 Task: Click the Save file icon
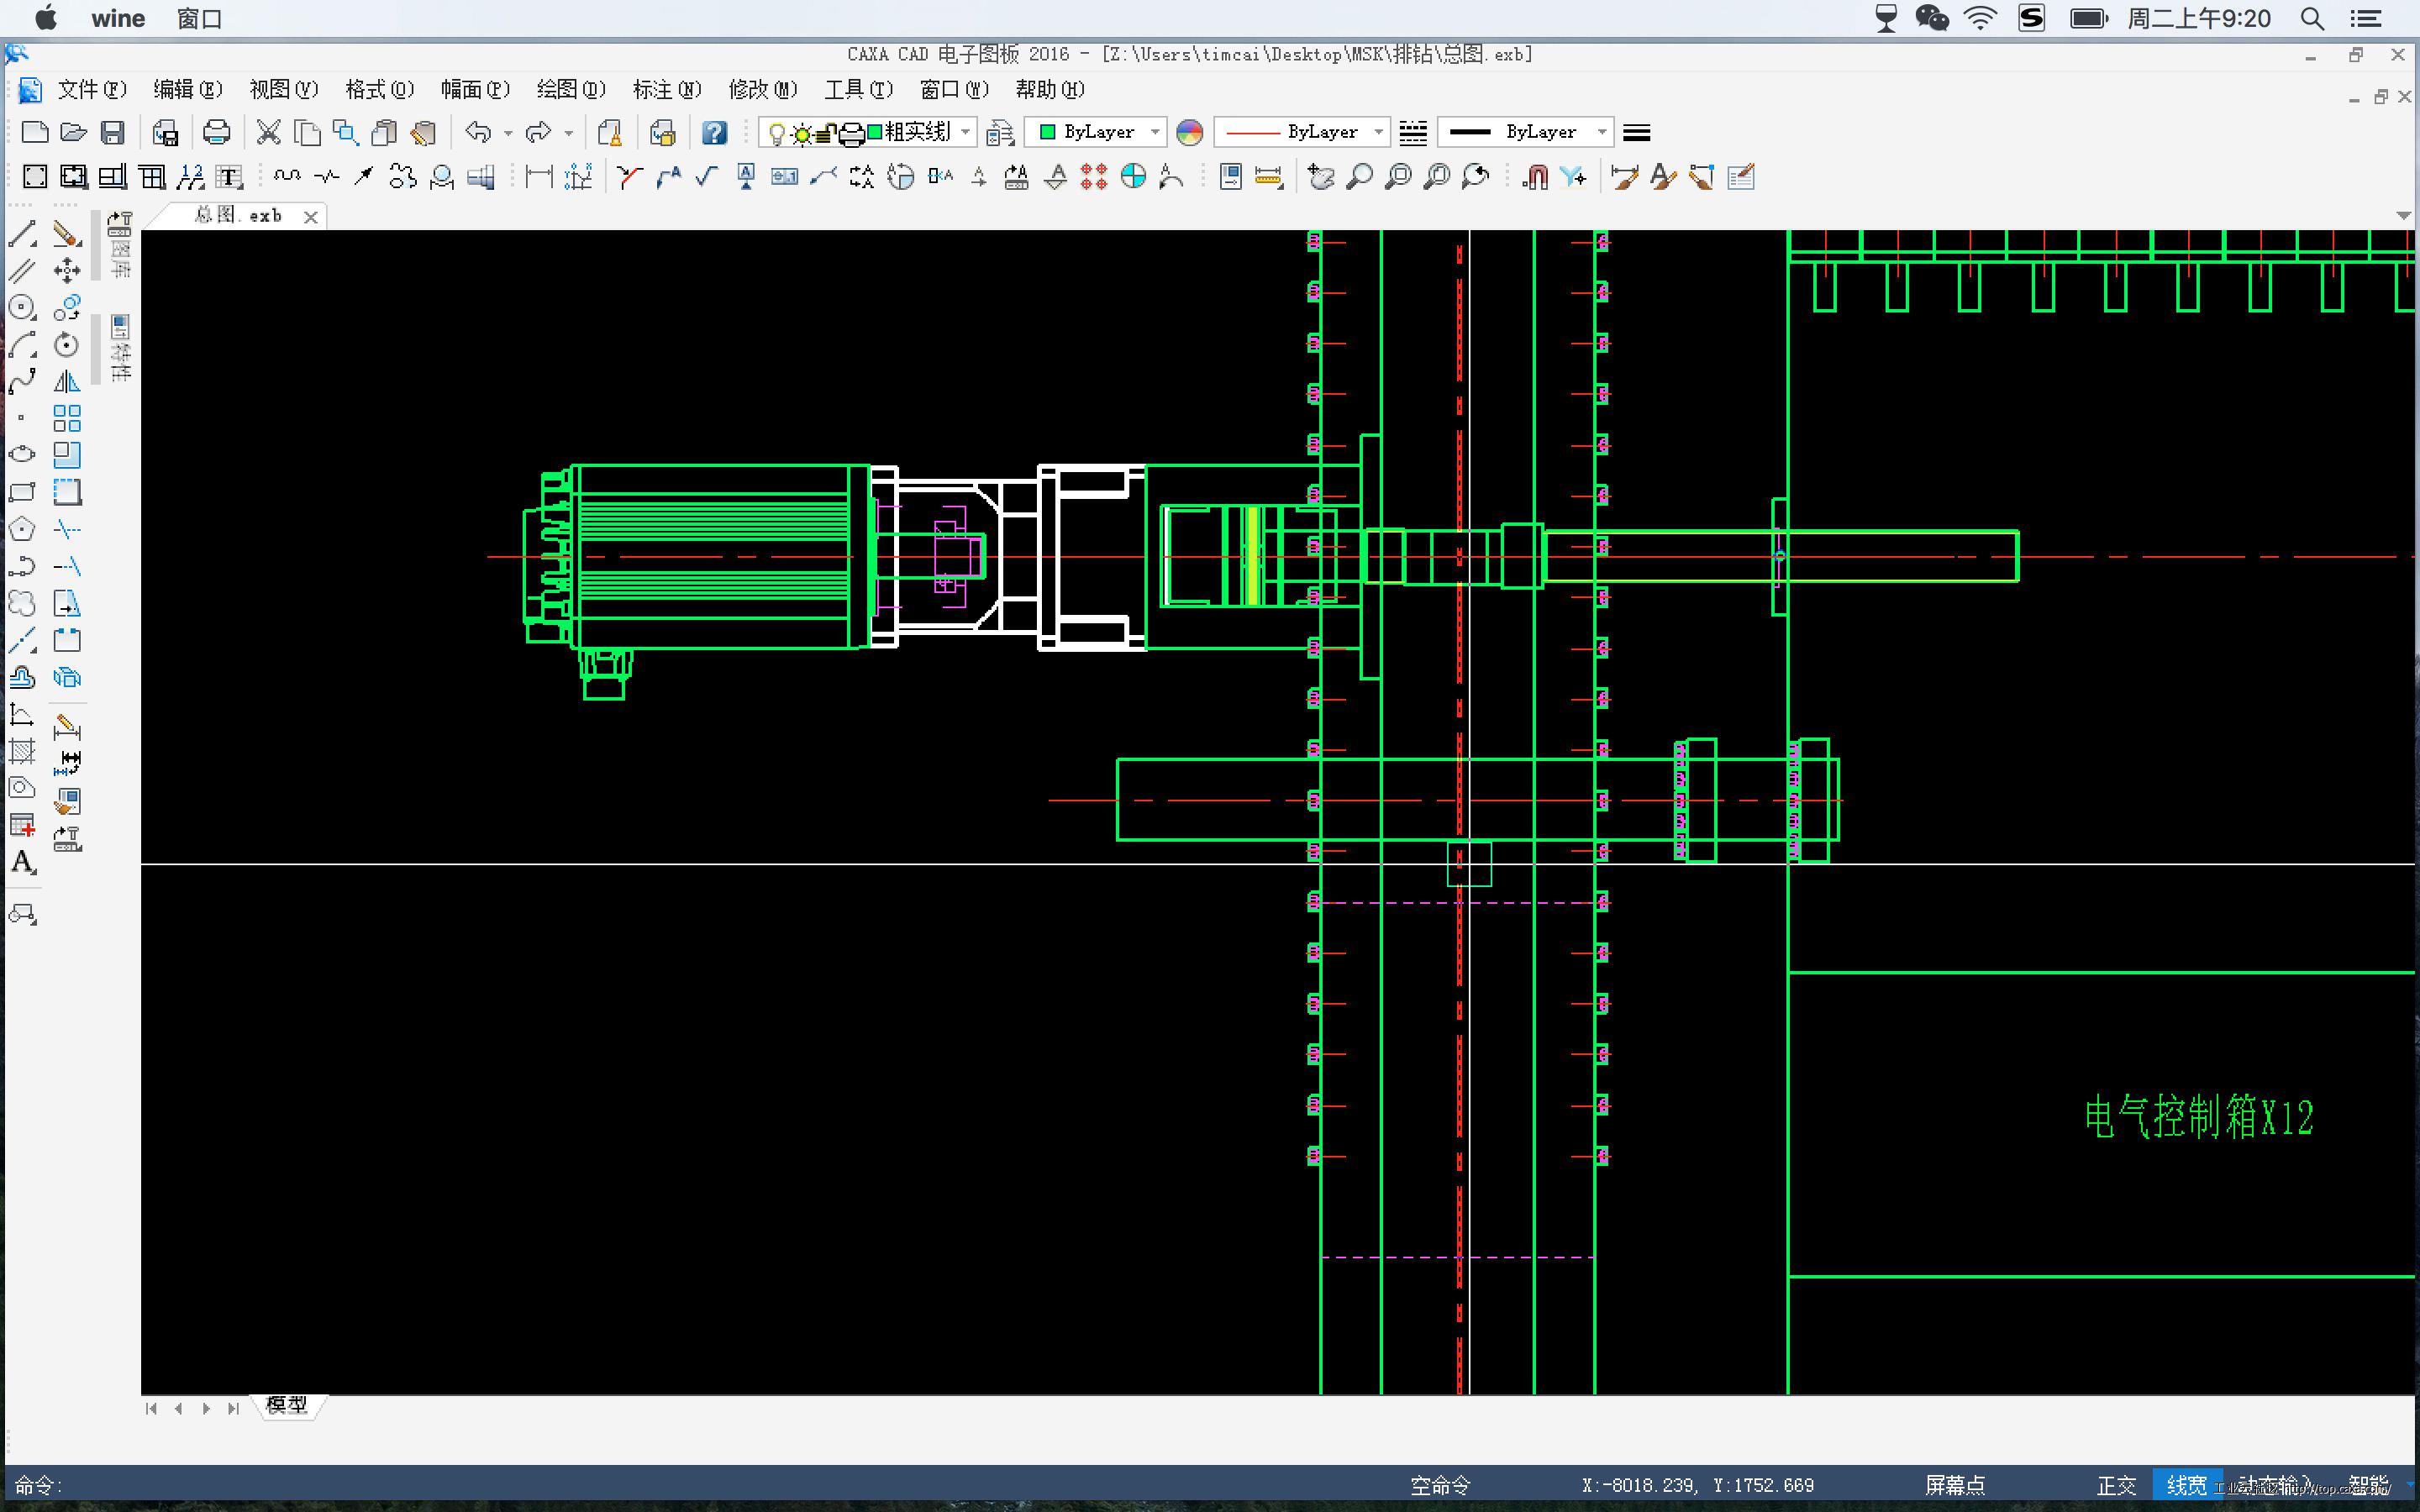click(x=113, y=132)
